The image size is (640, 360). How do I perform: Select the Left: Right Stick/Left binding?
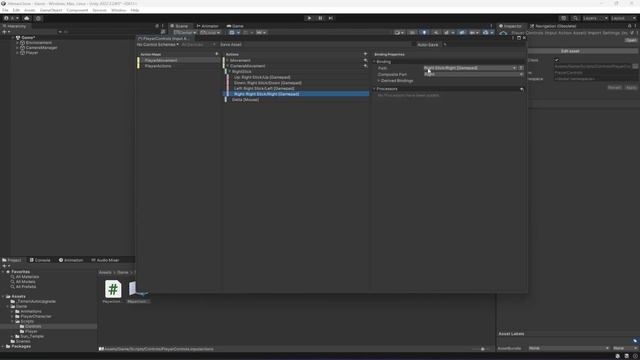264,89
